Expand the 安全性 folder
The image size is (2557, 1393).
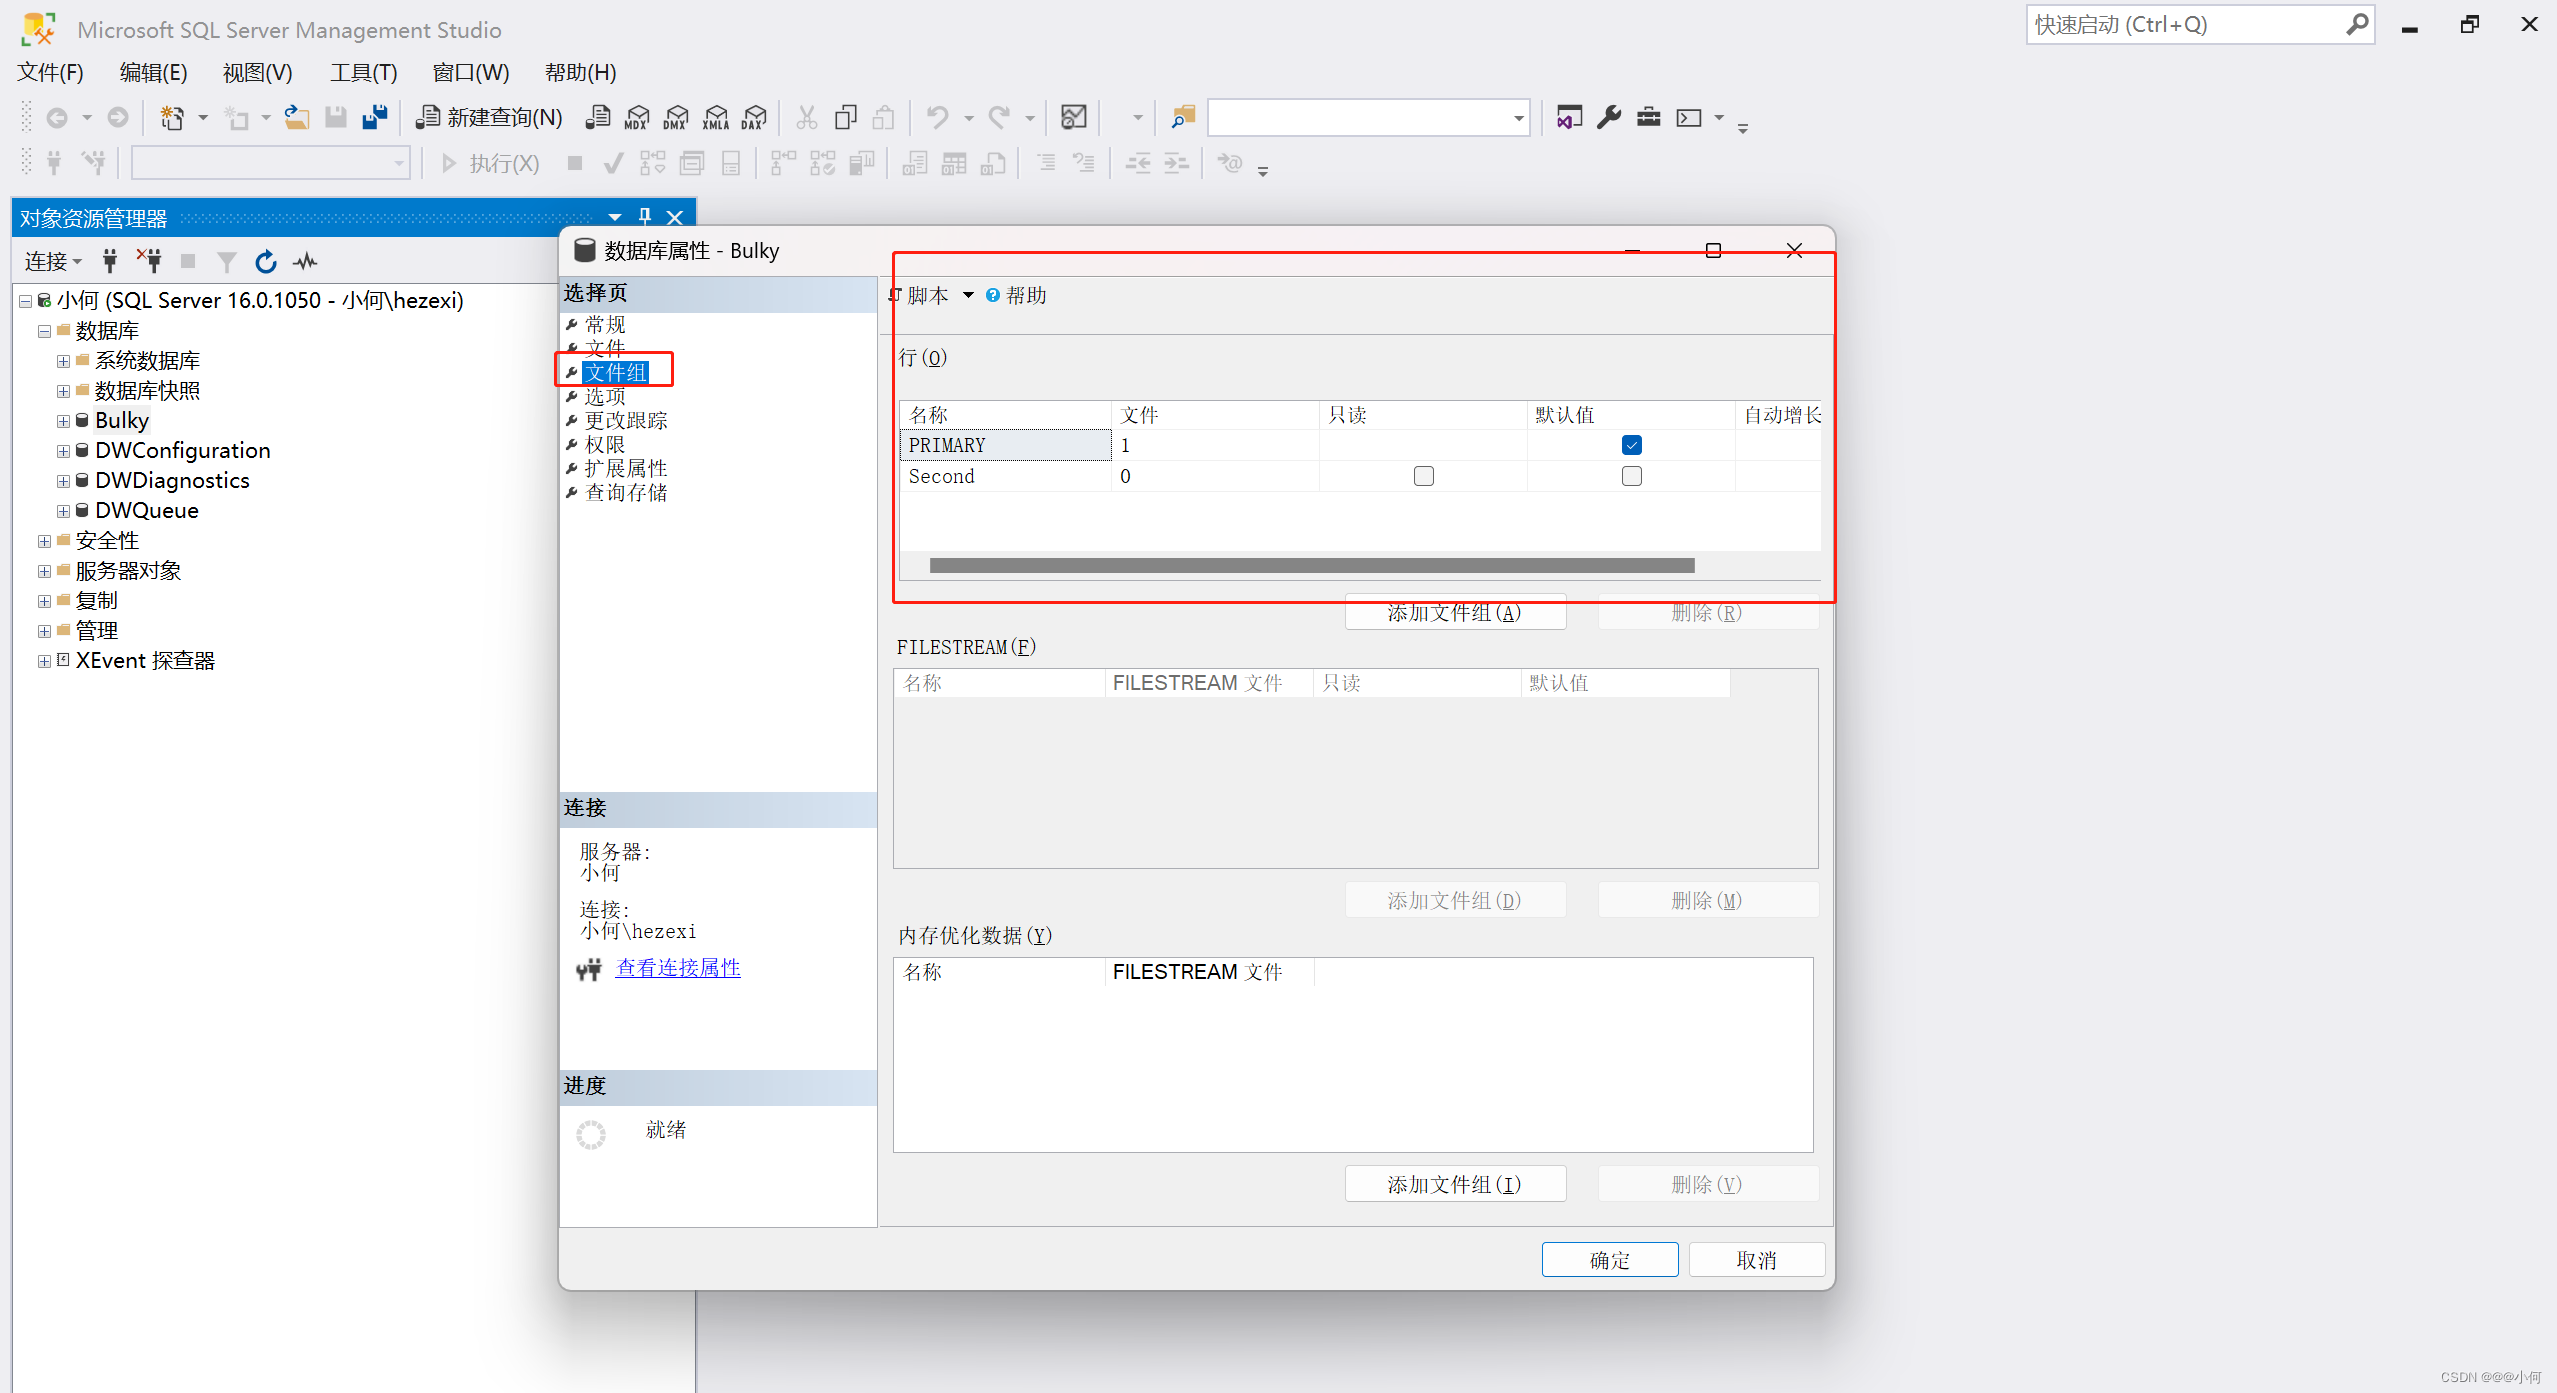[x=44, y=541]
